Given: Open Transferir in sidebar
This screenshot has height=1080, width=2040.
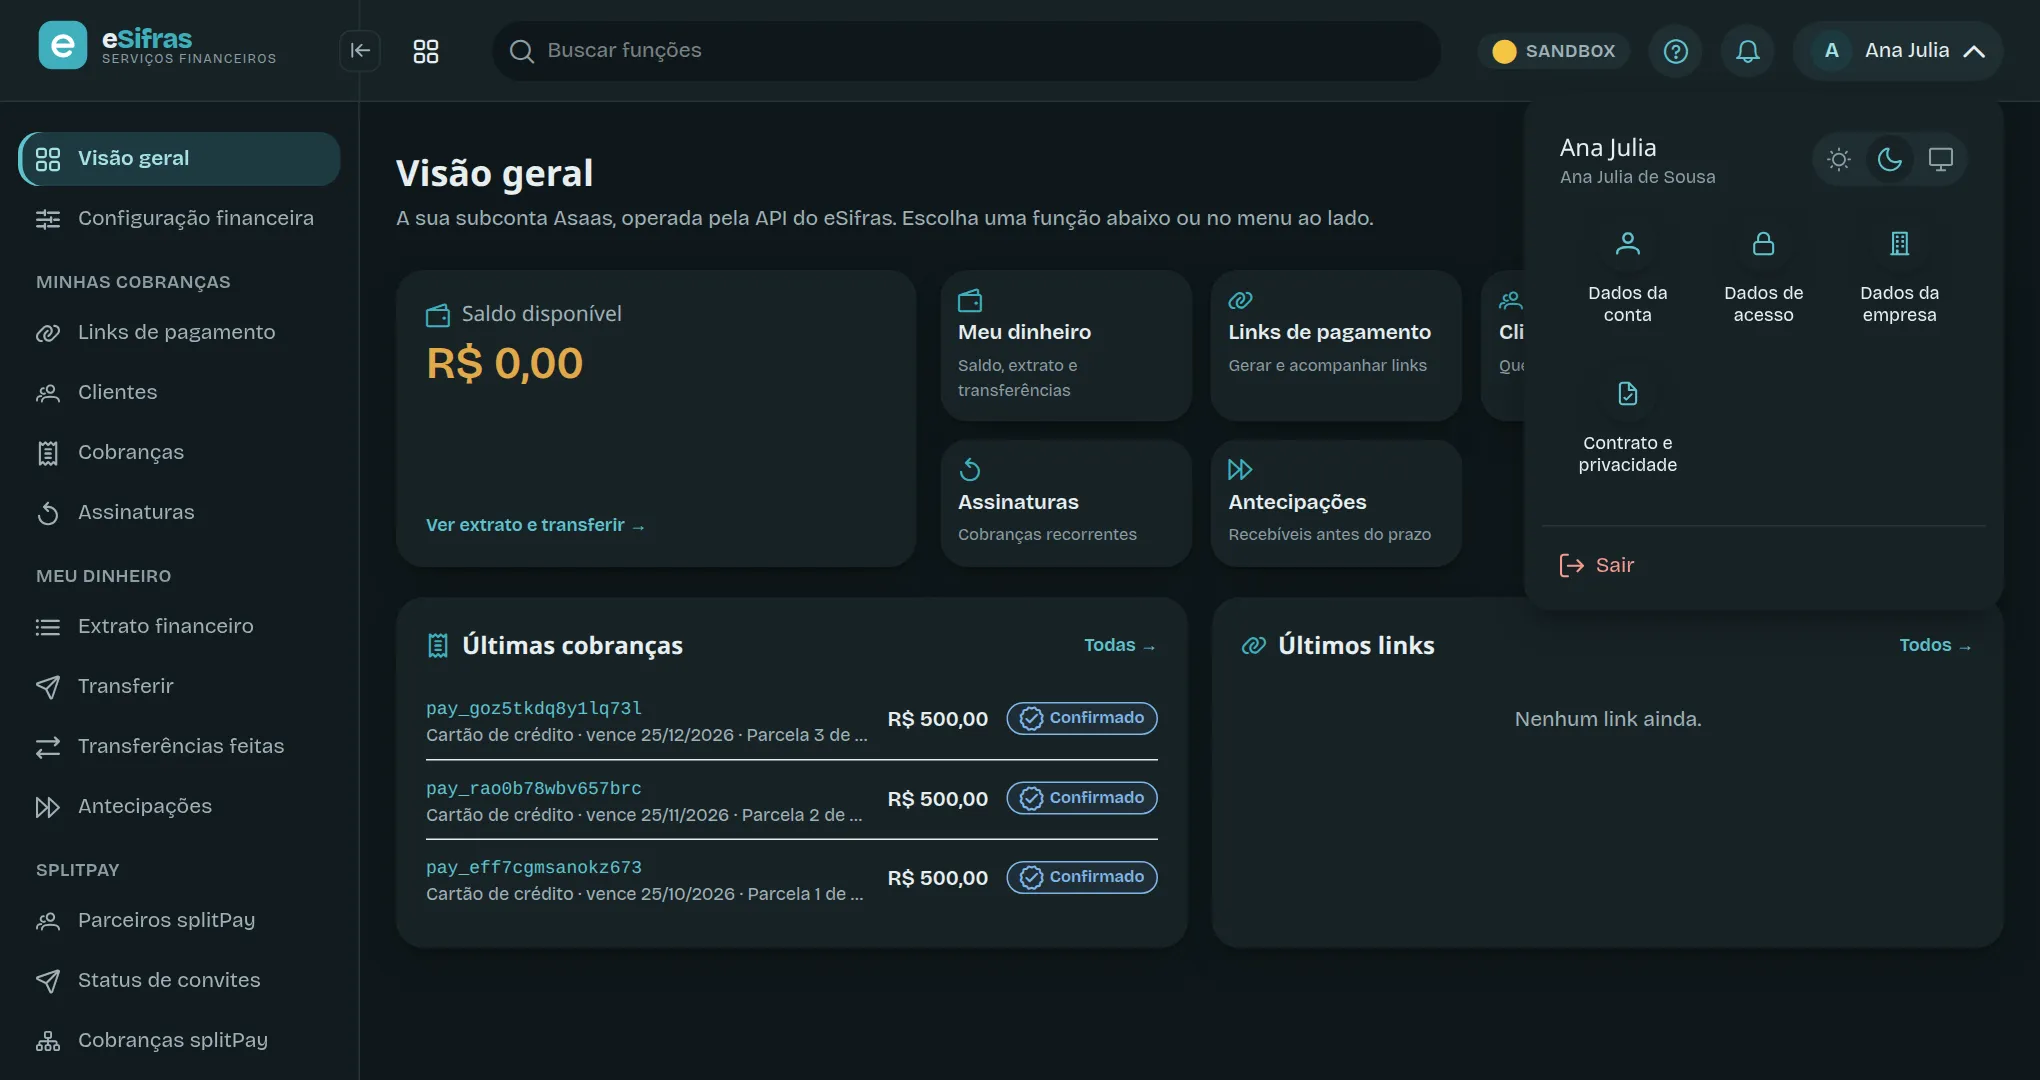Looking at the screenshot, I should point(180,686).
